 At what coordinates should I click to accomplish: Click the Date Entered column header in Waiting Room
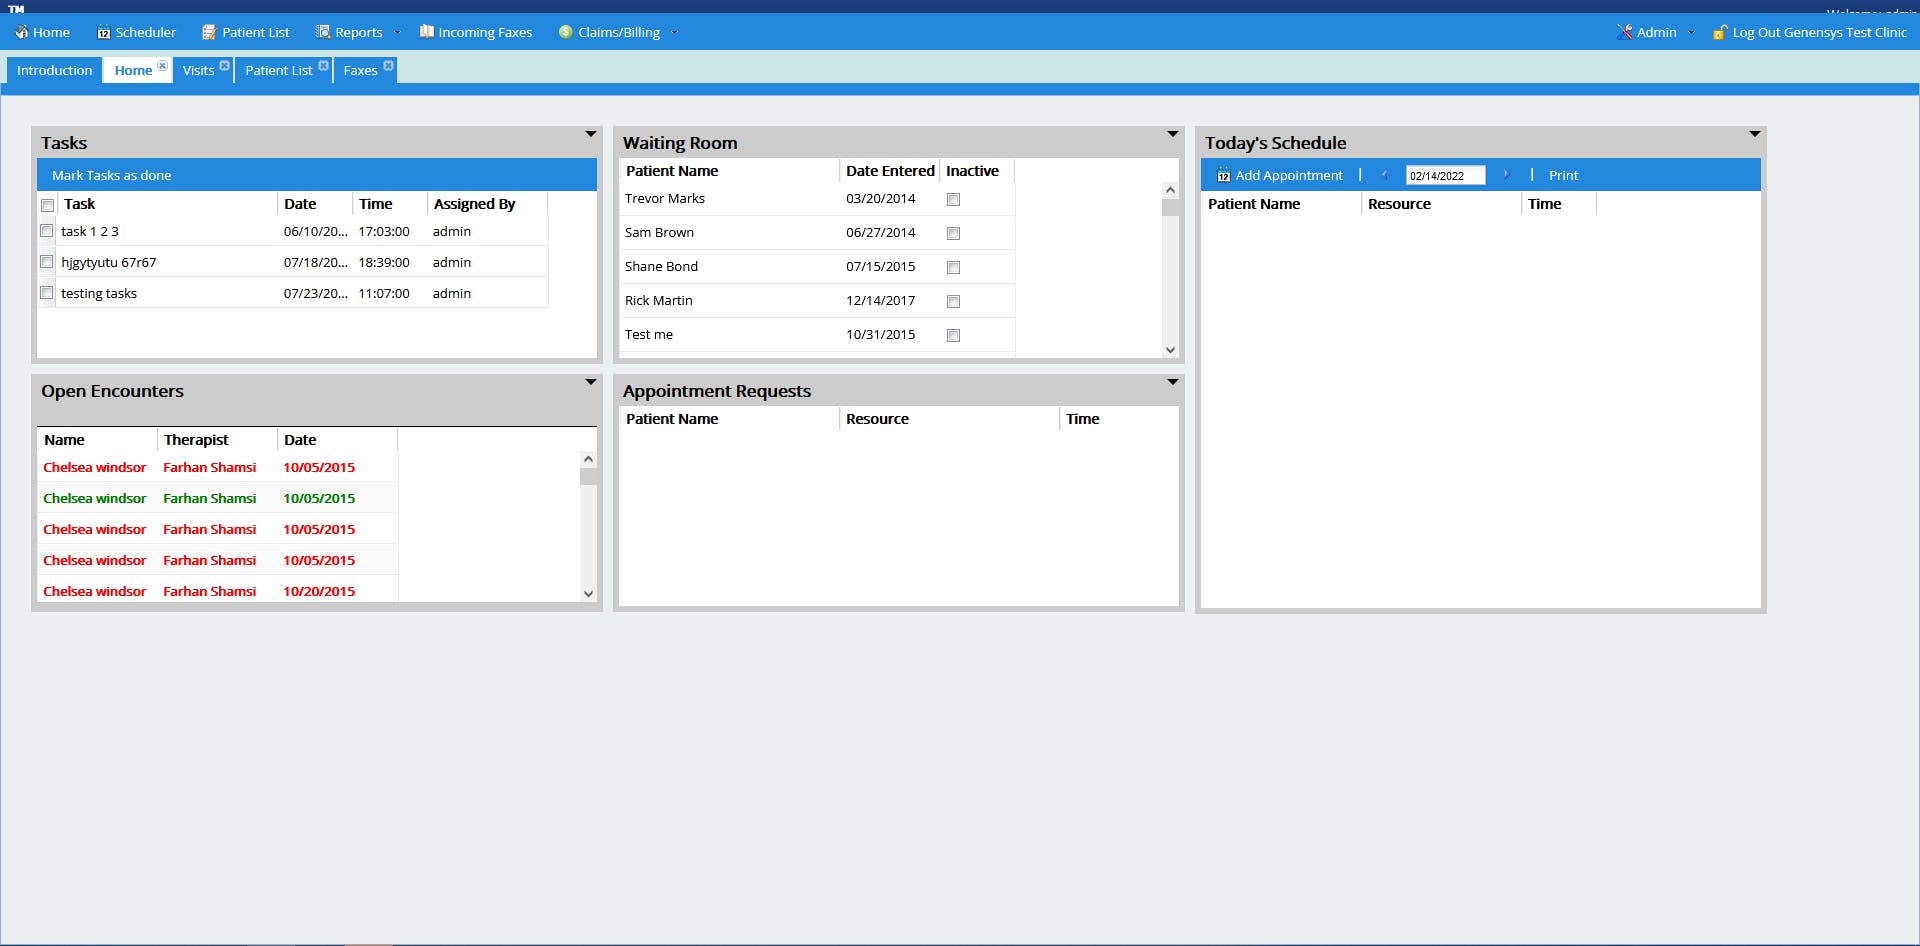(x=889, y=171)
